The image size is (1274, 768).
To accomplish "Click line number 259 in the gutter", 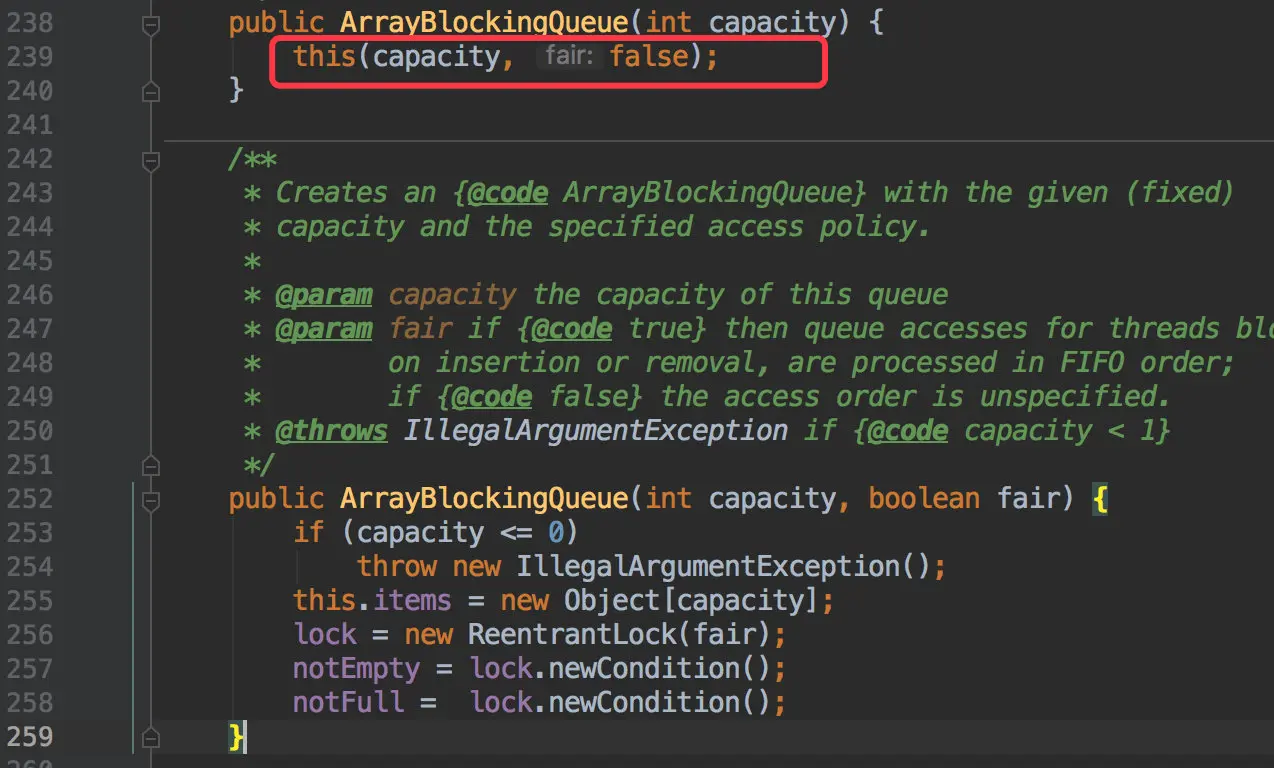I will [30, 737].
